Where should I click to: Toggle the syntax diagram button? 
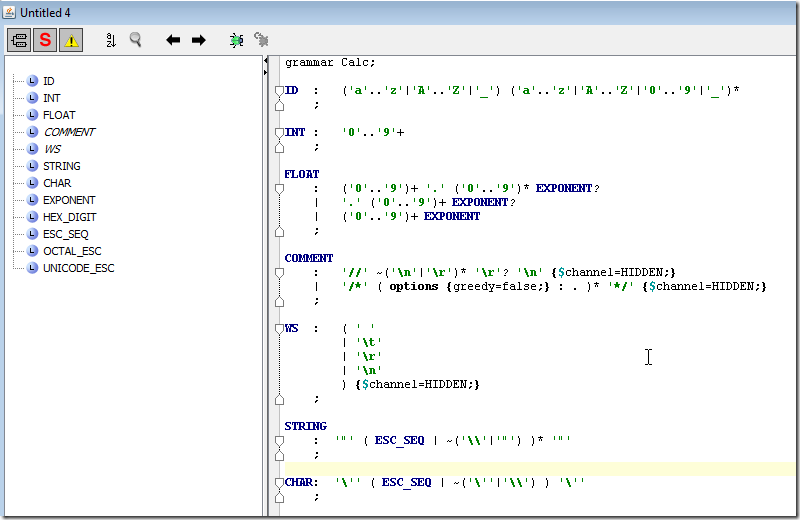point(19,40)
